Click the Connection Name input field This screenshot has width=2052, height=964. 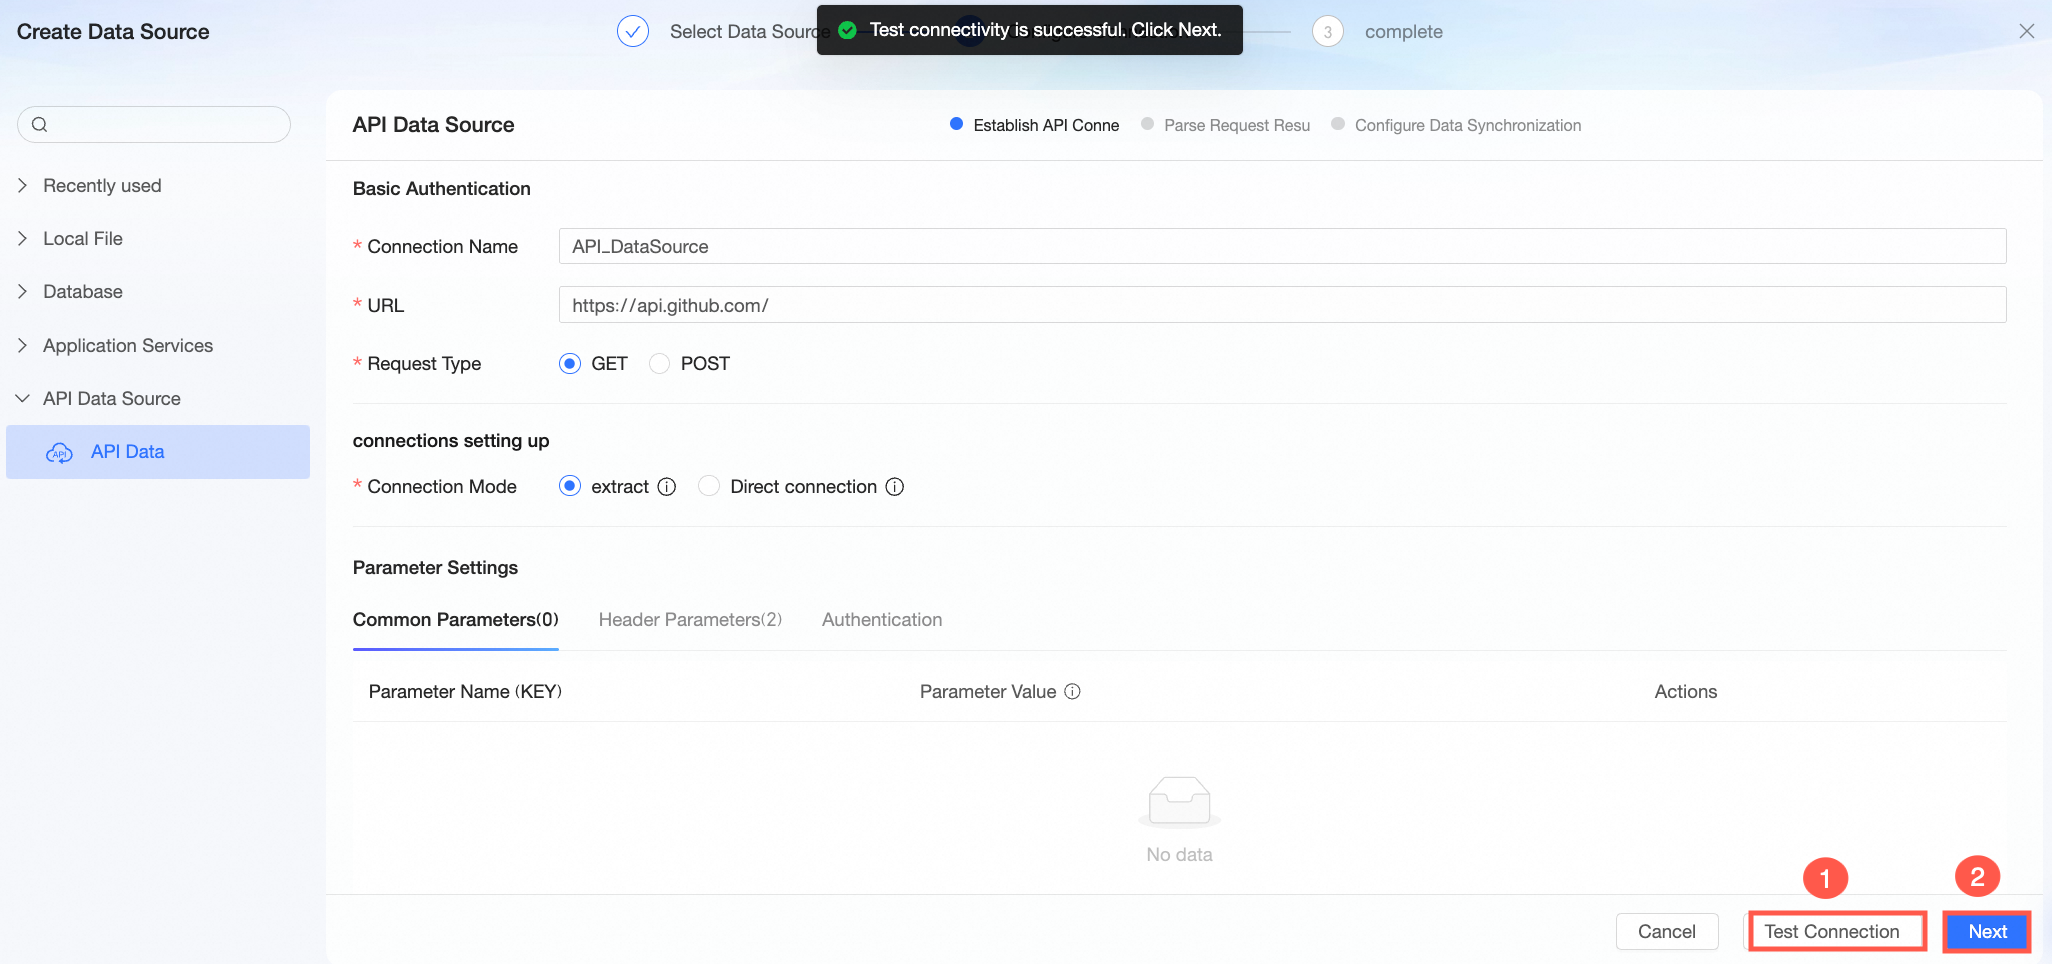[x=1282, y=246]
